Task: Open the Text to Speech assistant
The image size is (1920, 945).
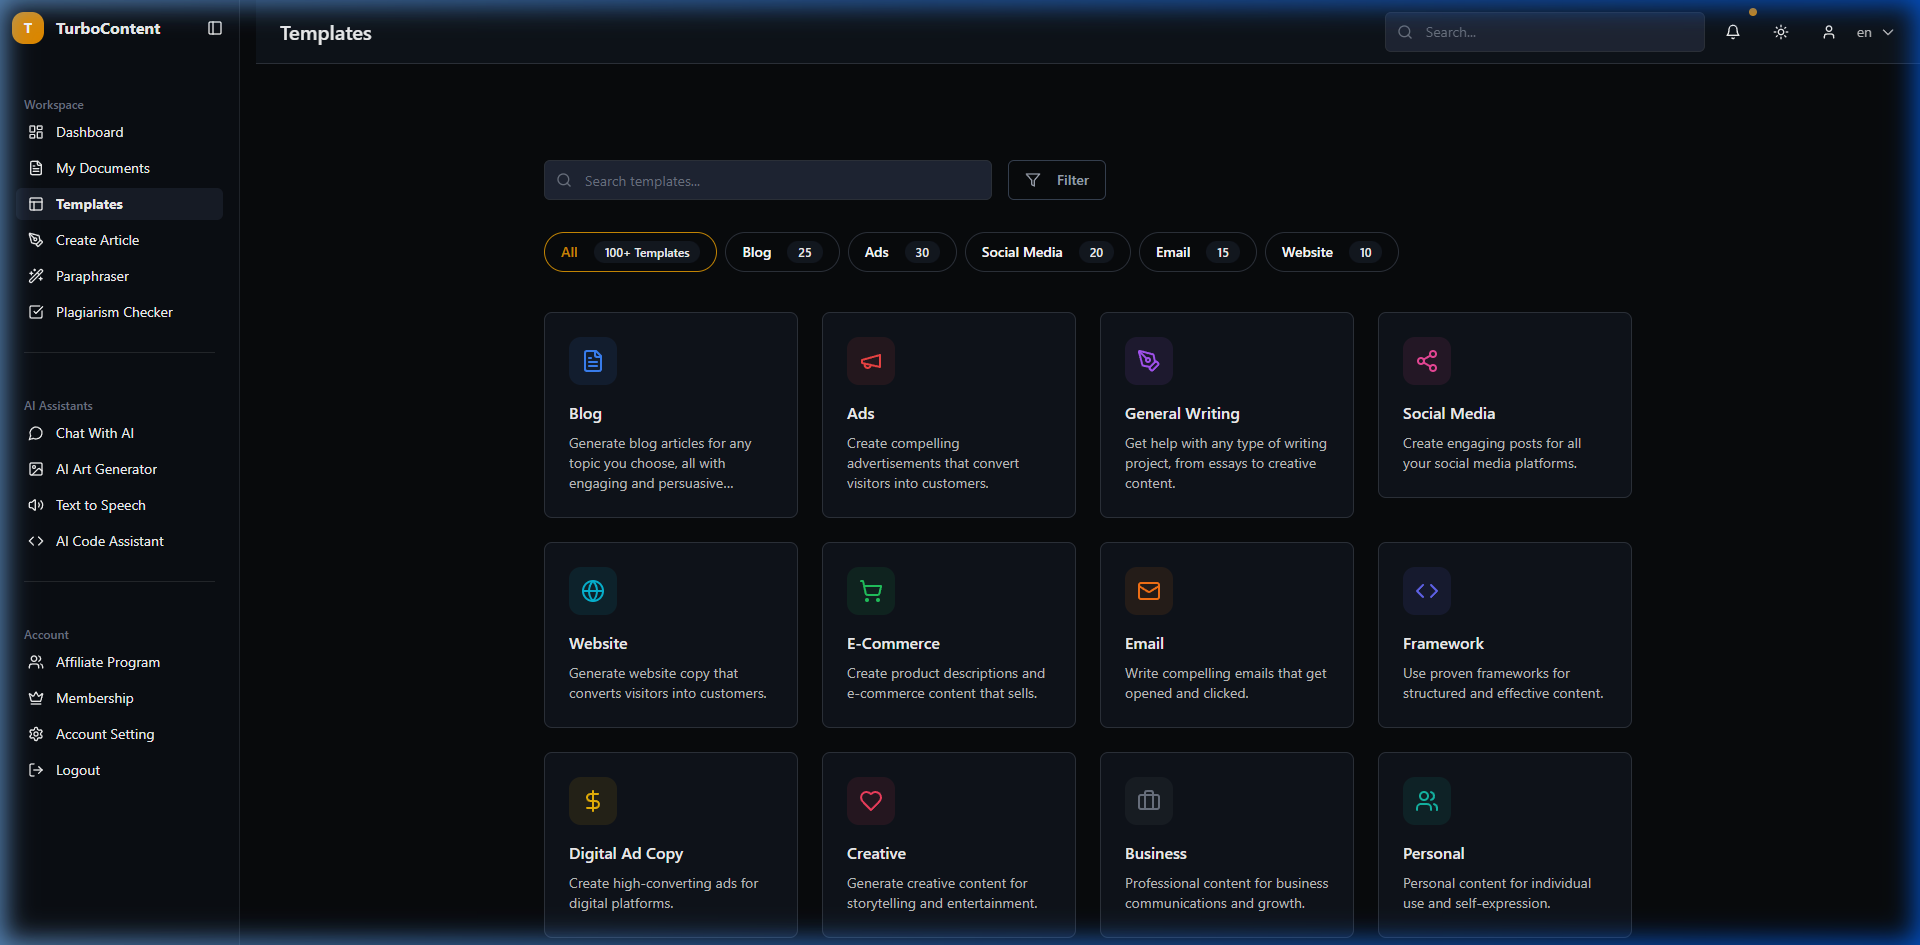Action: coord(100,505)
